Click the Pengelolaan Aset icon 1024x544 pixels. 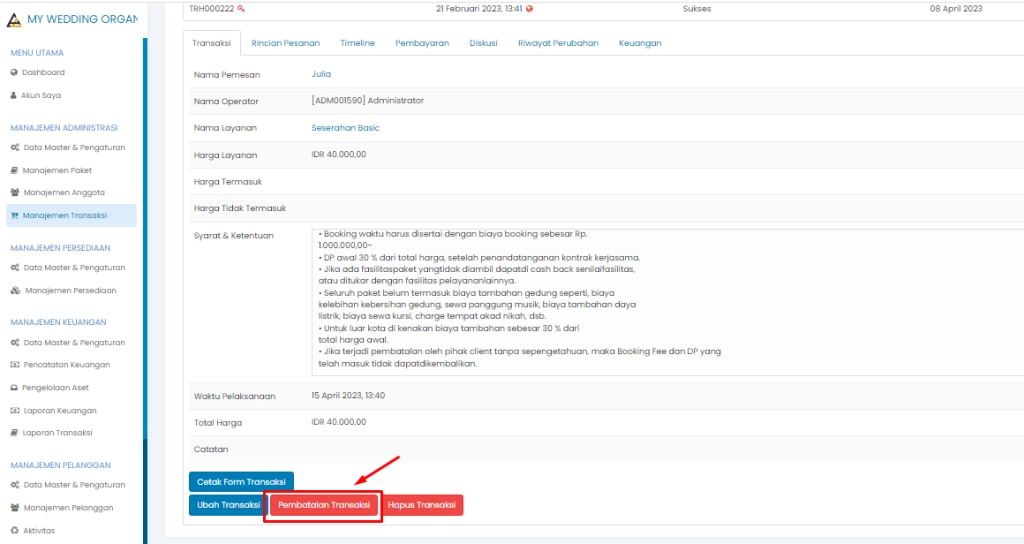pos(14,388)
